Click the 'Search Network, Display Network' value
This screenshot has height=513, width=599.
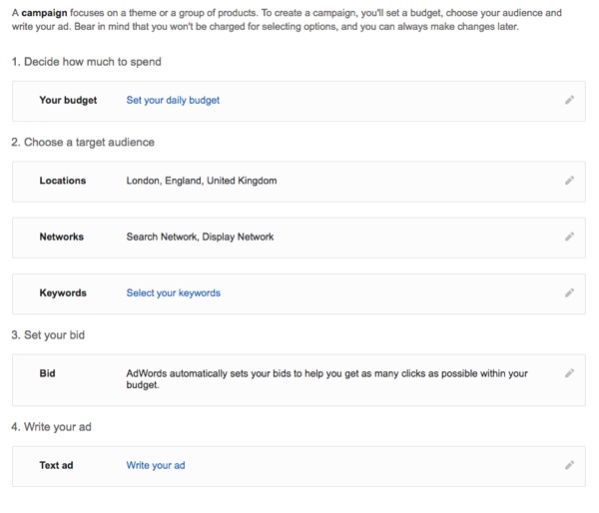tap(200, 237)
